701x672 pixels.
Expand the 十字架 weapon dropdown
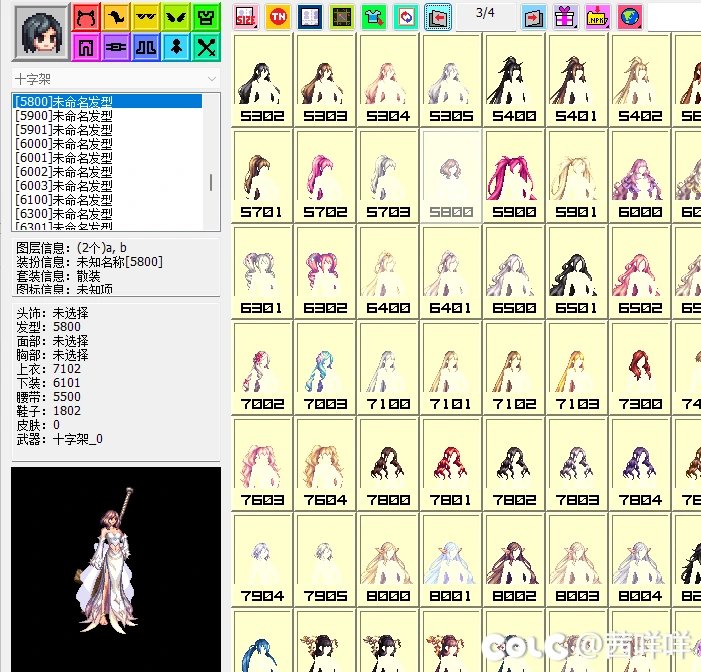211,79
